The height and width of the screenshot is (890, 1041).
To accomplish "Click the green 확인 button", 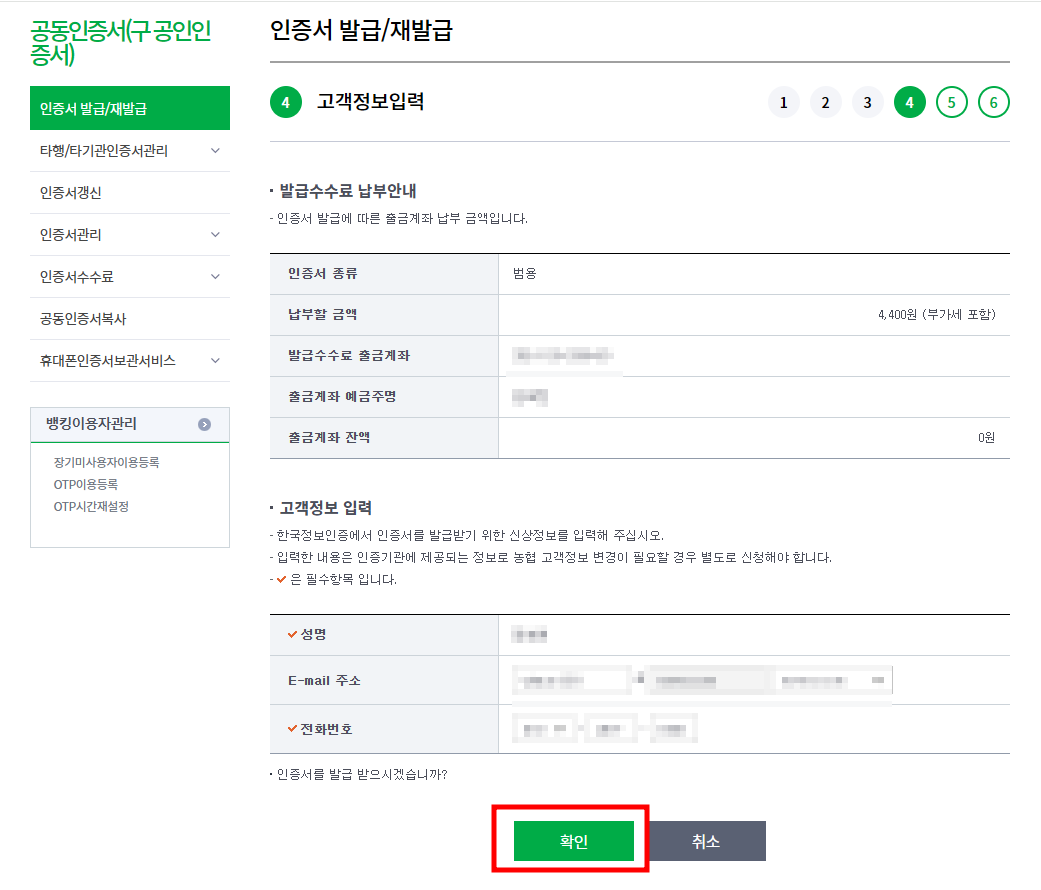I will pos(574,841).
